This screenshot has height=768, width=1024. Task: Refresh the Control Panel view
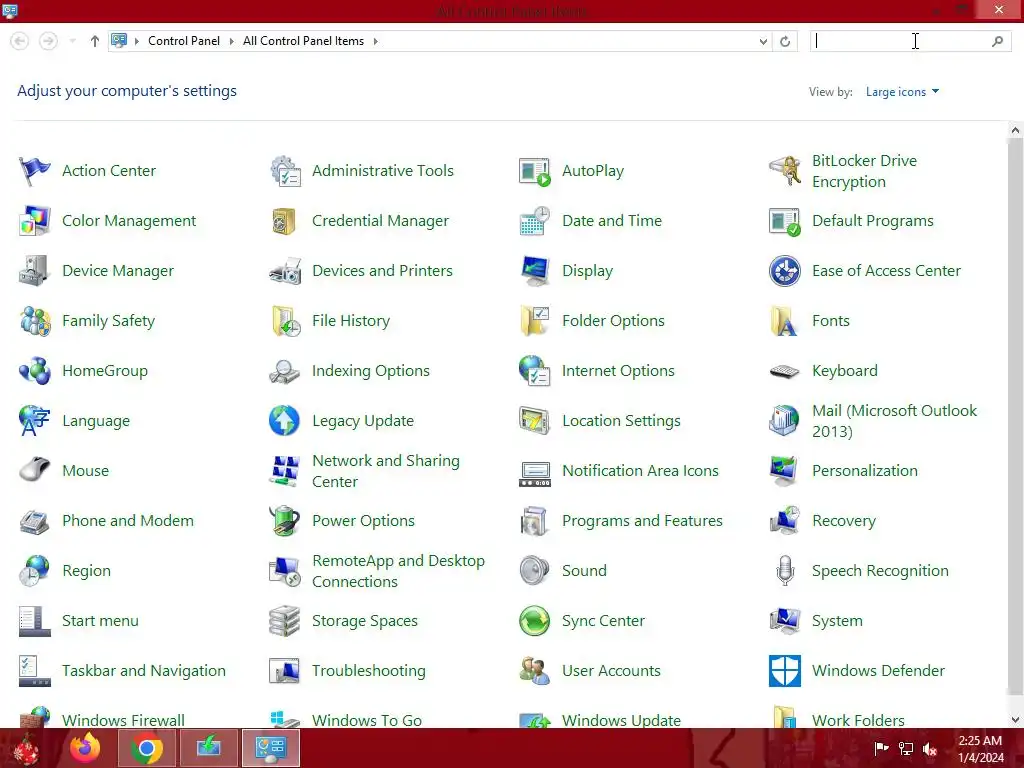[785, 41]
